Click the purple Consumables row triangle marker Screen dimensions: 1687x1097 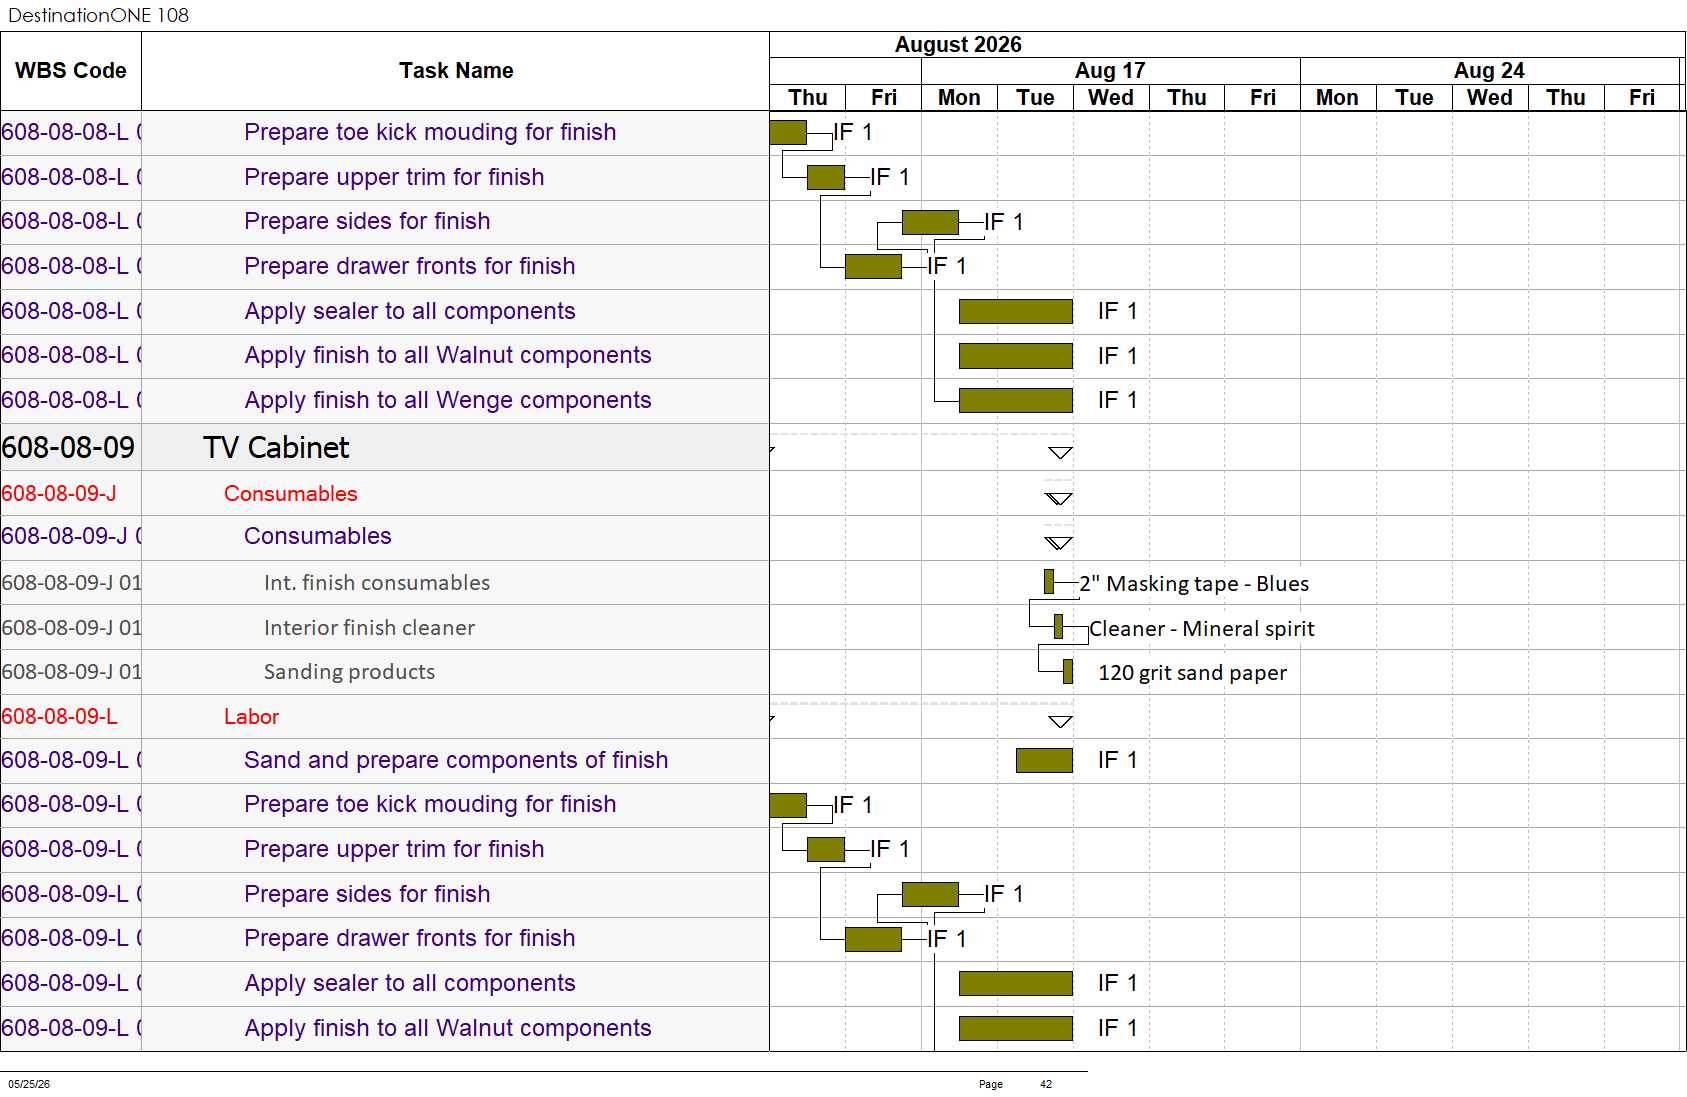(1058, 543)
